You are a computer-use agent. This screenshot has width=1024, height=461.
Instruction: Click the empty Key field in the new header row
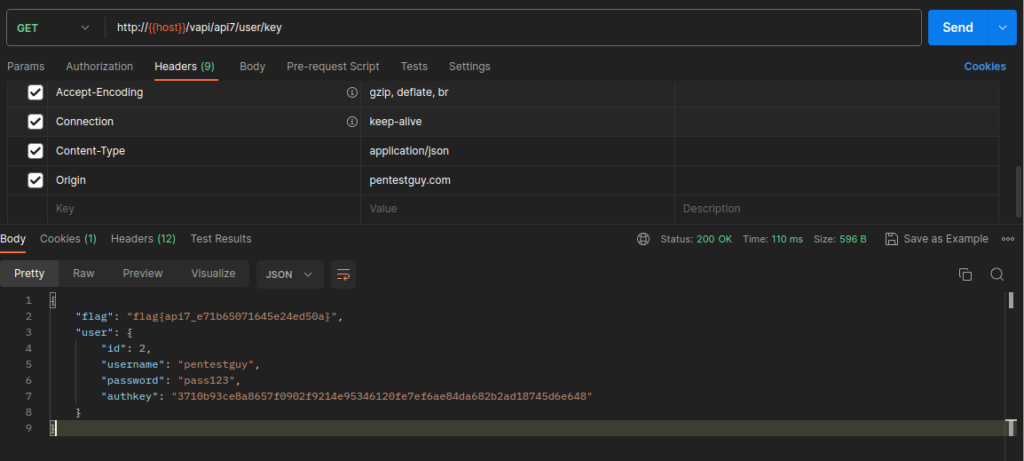coord(204,209)
